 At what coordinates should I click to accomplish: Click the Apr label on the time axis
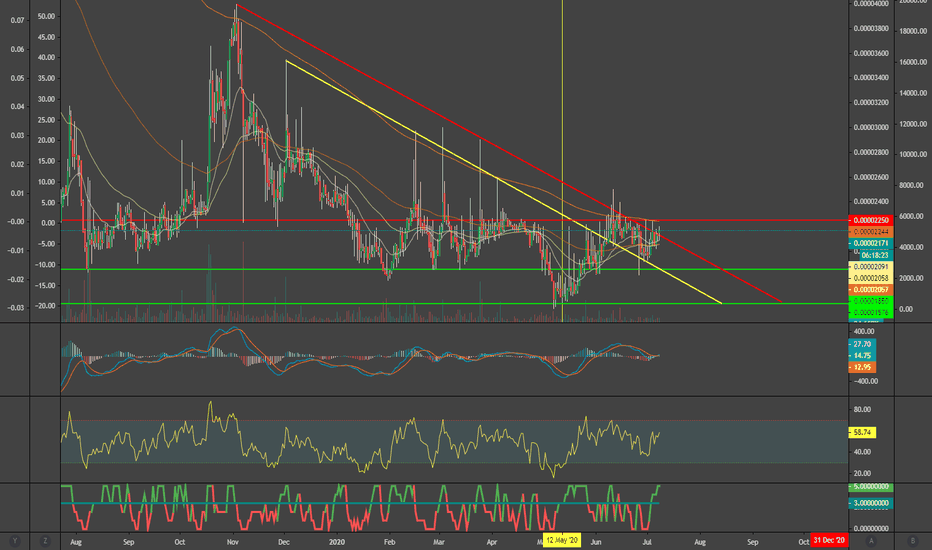click(492, 542)
